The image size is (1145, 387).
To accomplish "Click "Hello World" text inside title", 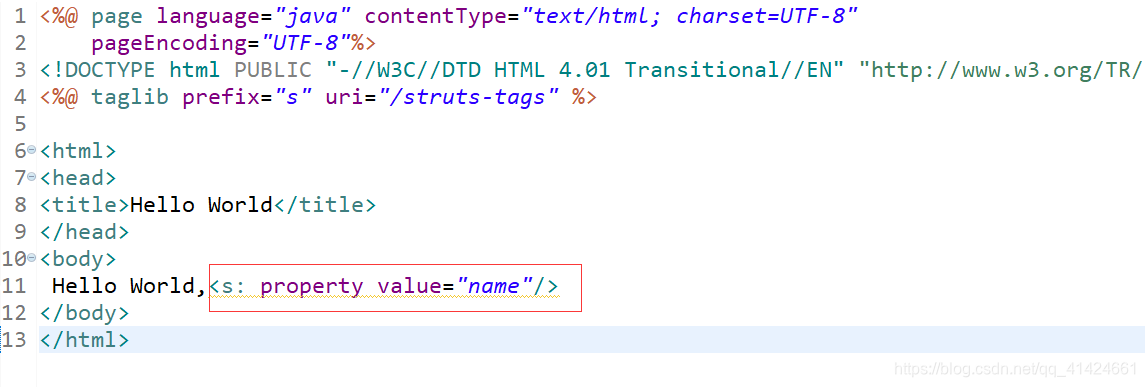I will (201, 205).
